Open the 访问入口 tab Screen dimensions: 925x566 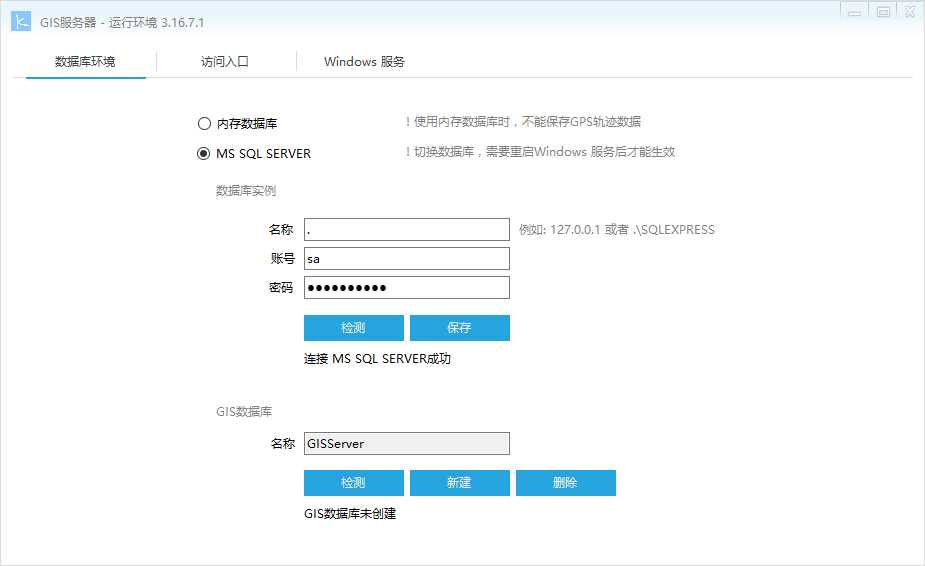pyautogui.click(x=225, y=61)
